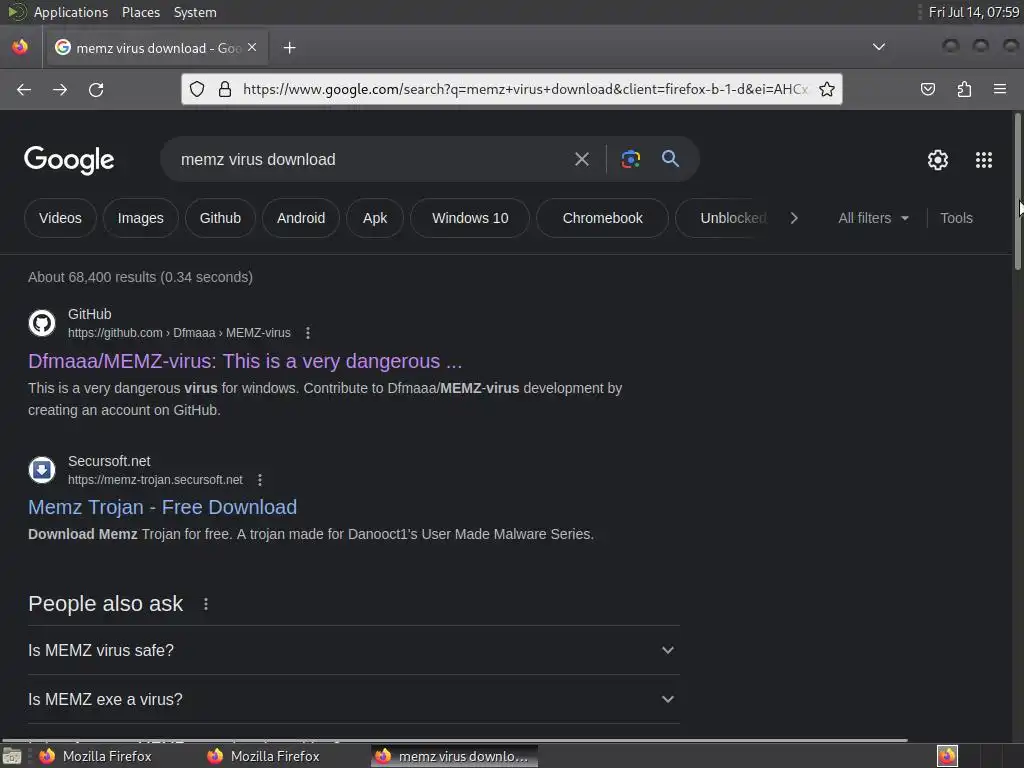Screen dimensions: 1024x768
Task: Clear the search box with the X icon
Action: pyautogui.click(x=581, y=159)
